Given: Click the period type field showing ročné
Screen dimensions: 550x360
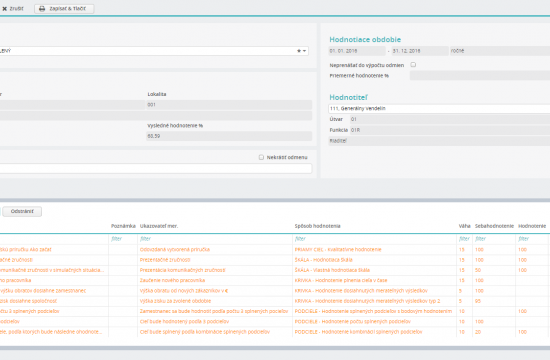Looking at the screenshot, I should [x=500, y=51].
